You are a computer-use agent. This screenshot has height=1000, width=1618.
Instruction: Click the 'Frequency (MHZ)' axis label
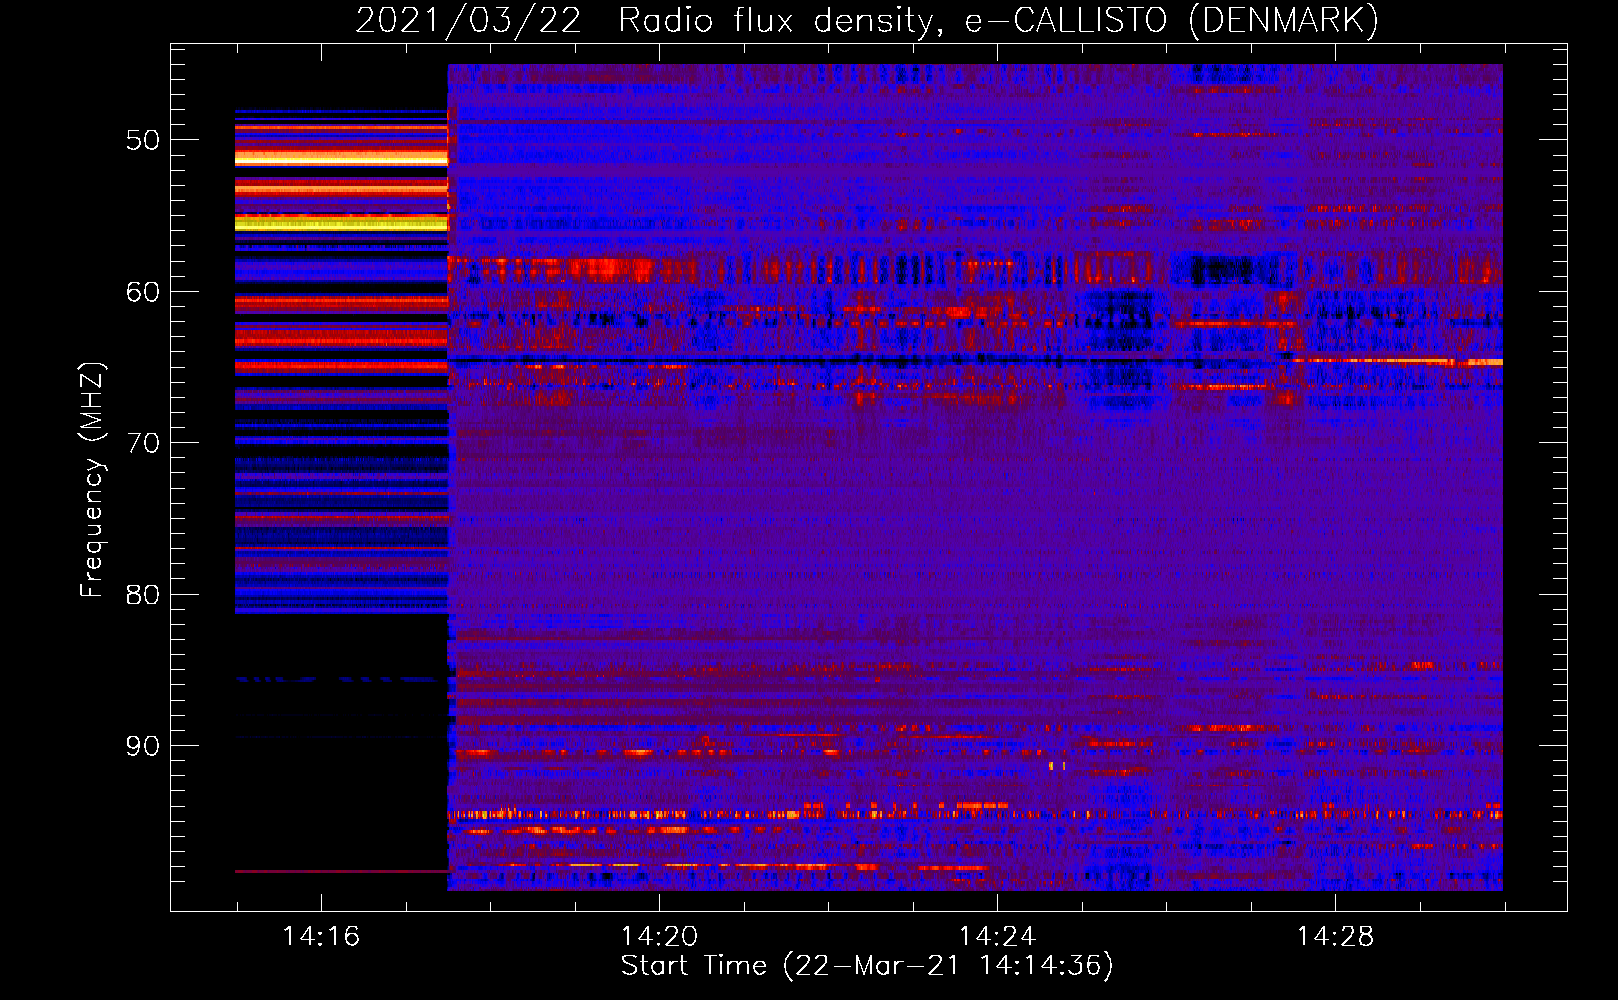tap(91, 480)
